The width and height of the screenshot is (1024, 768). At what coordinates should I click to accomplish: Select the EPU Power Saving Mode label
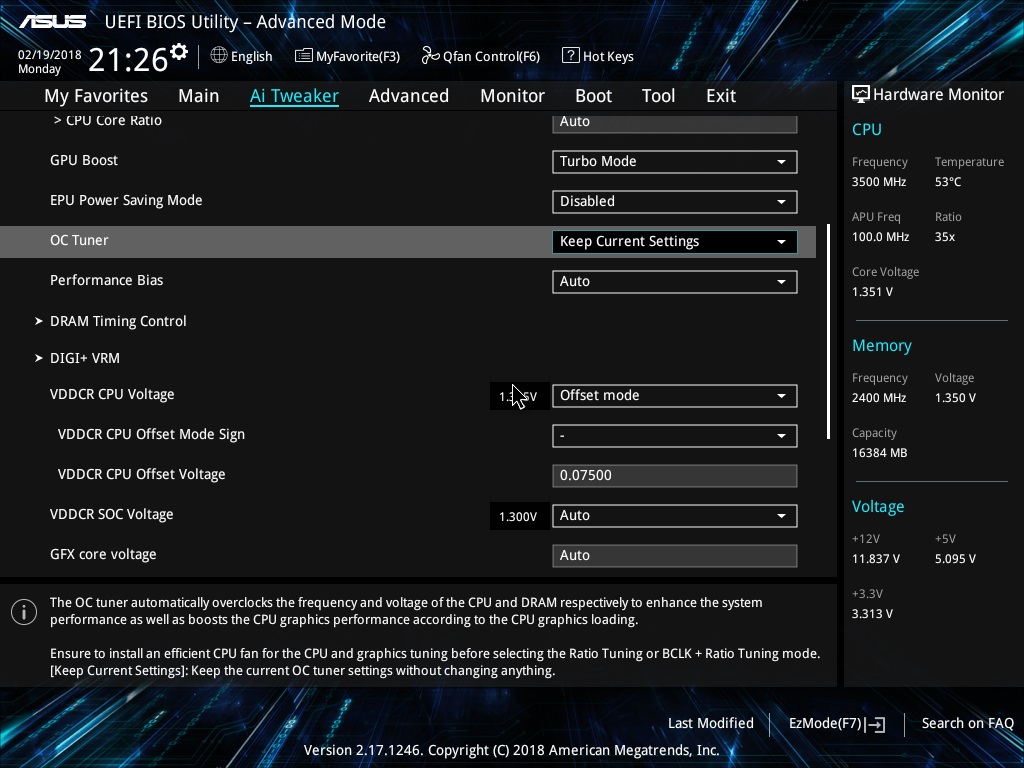point(126,200)
